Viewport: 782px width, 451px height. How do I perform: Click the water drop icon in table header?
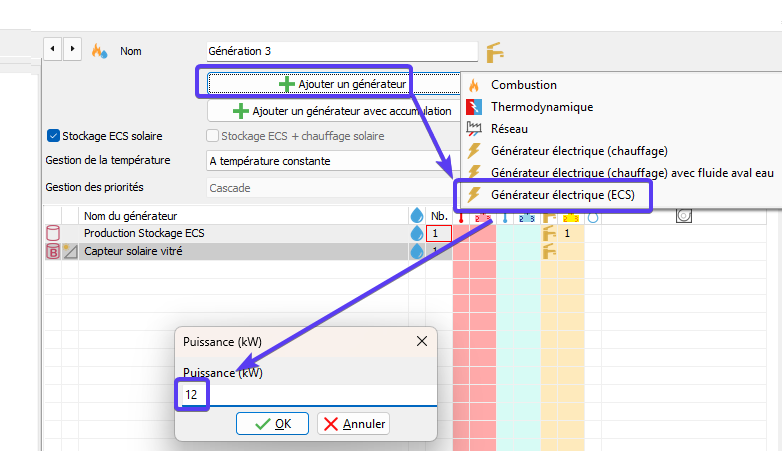pyautogui.click(x=416, y=215)
